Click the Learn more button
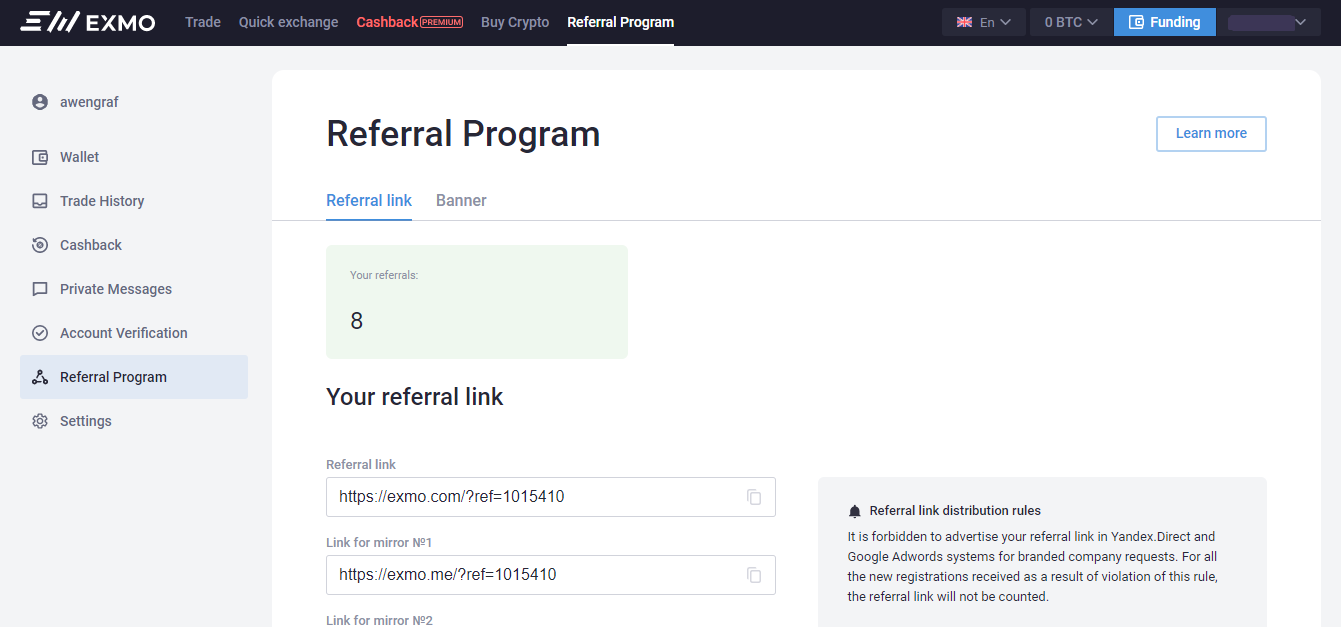1341x627 pixels. (1211, 134)
